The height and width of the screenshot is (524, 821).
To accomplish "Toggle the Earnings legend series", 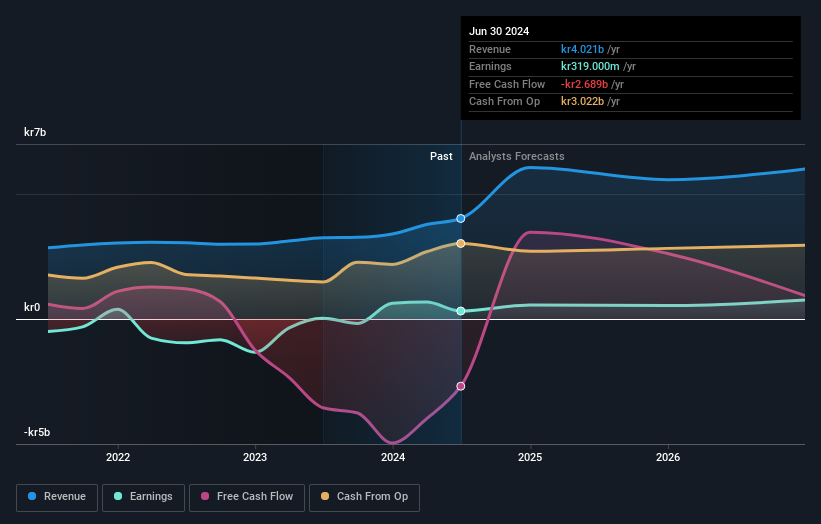I will click(143, 497).
